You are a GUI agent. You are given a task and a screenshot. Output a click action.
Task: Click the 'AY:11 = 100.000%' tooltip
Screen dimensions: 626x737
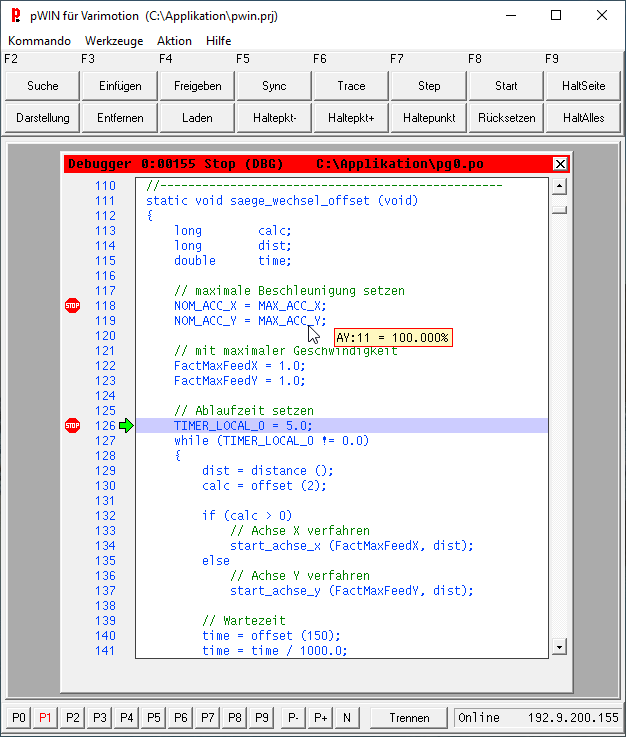pos(393,337)
